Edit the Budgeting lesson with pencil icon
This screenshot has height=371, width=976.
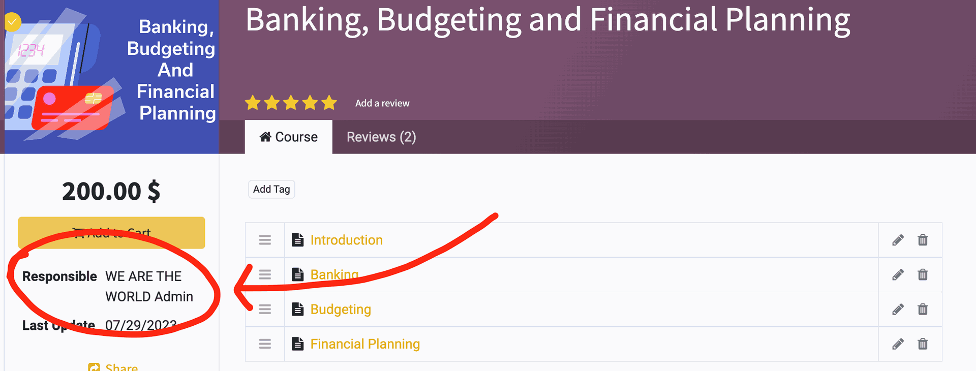pos(898,309)
